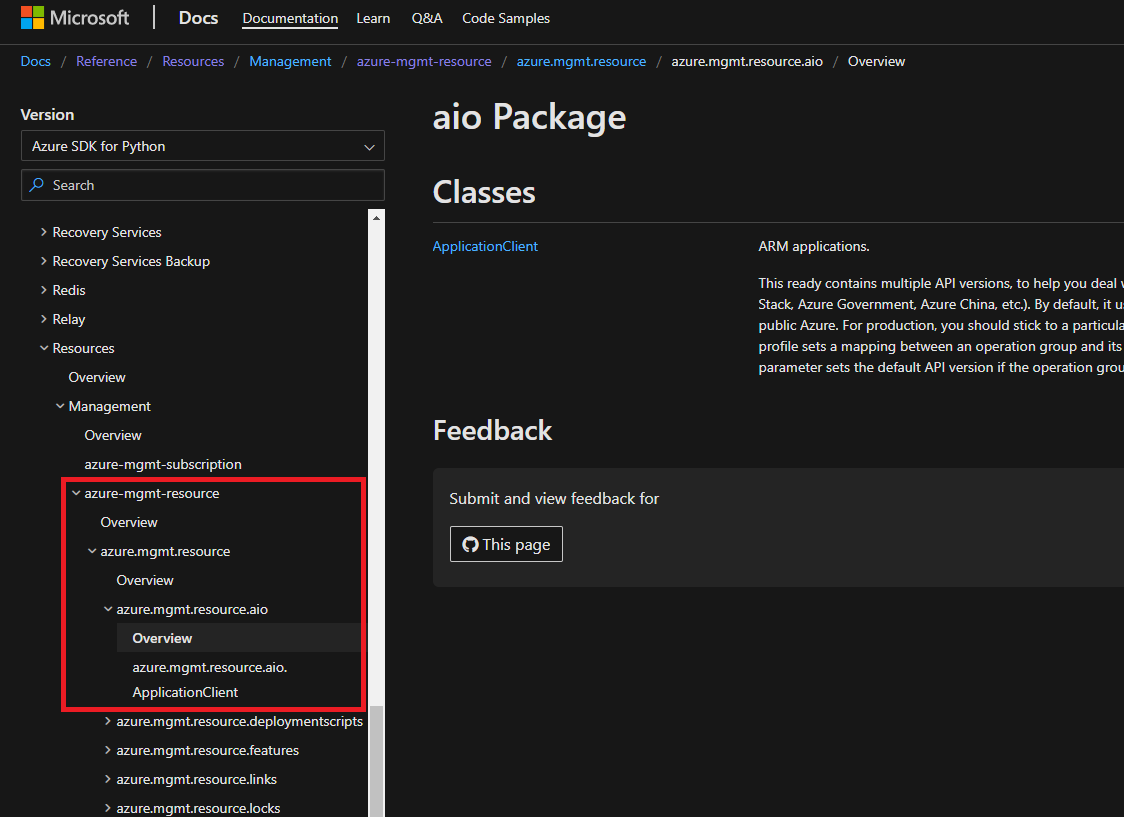Click the ARM applications description text
The width and height of the screenshot is (1124, 817).
pyautogui.click(x=814, y=247)
